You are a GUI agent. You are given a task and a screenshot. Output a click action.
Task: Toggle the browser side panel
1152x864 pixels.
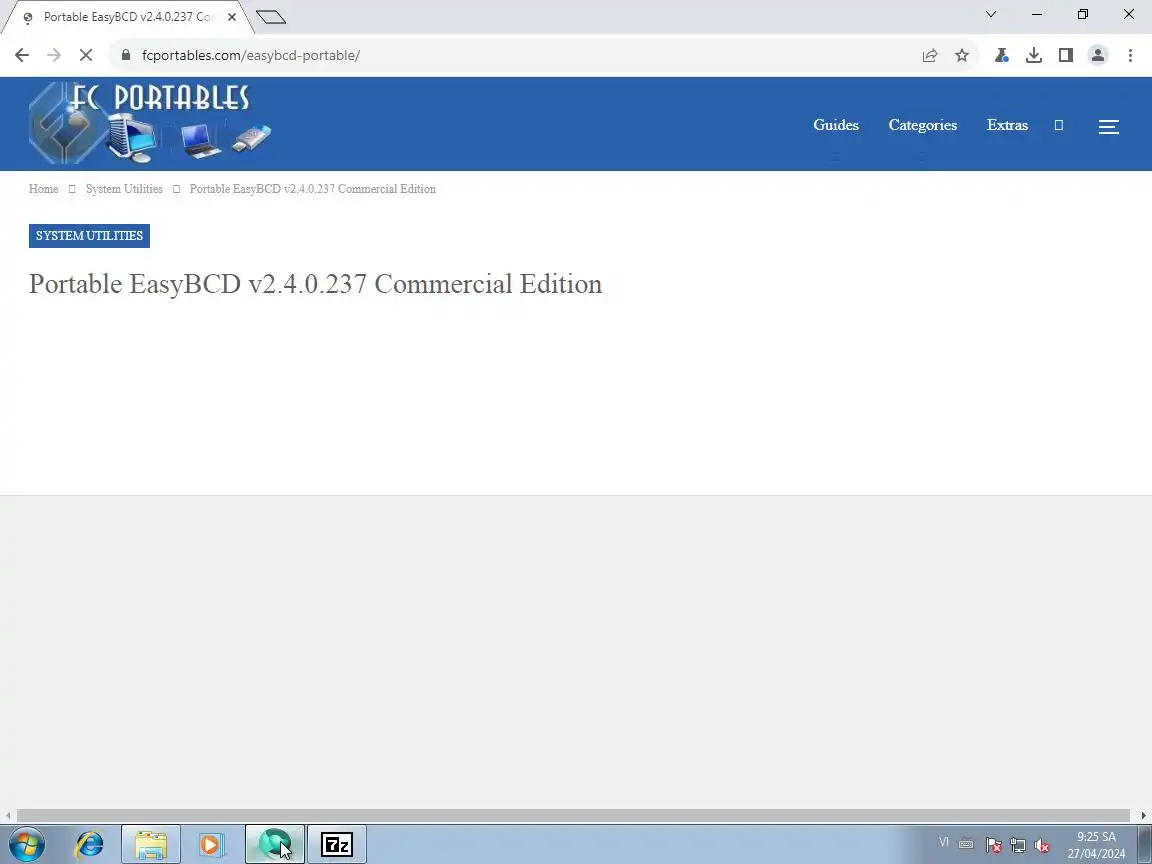click(1066, 55)
